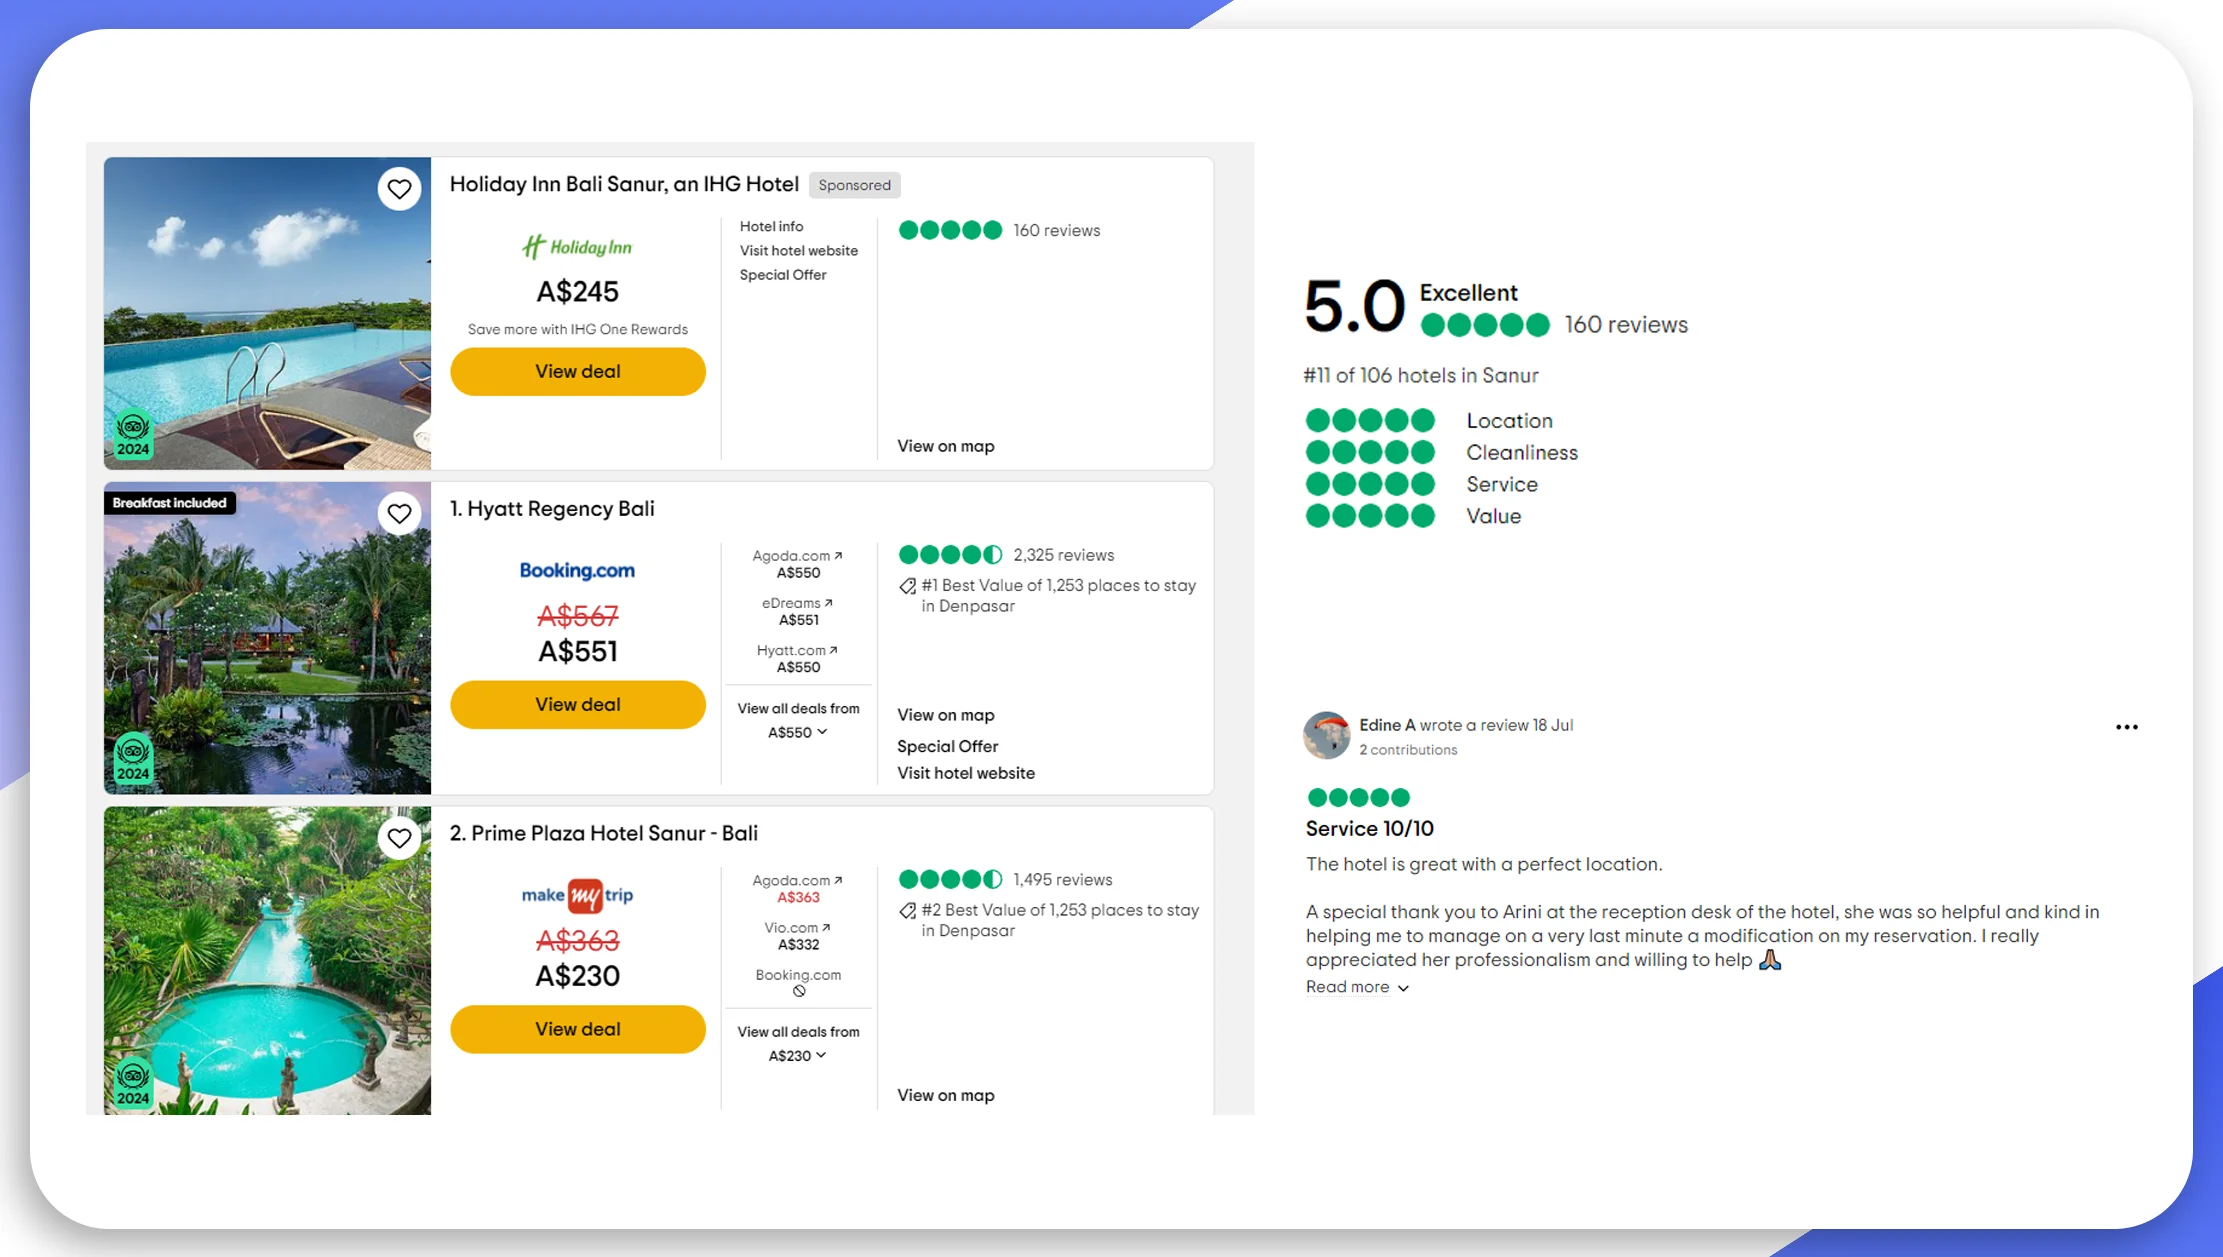Screen dimensions: 2223x1257
Task: Open Agoda.com A$363 deal for Prime Plaza
Action: (798, 889)
